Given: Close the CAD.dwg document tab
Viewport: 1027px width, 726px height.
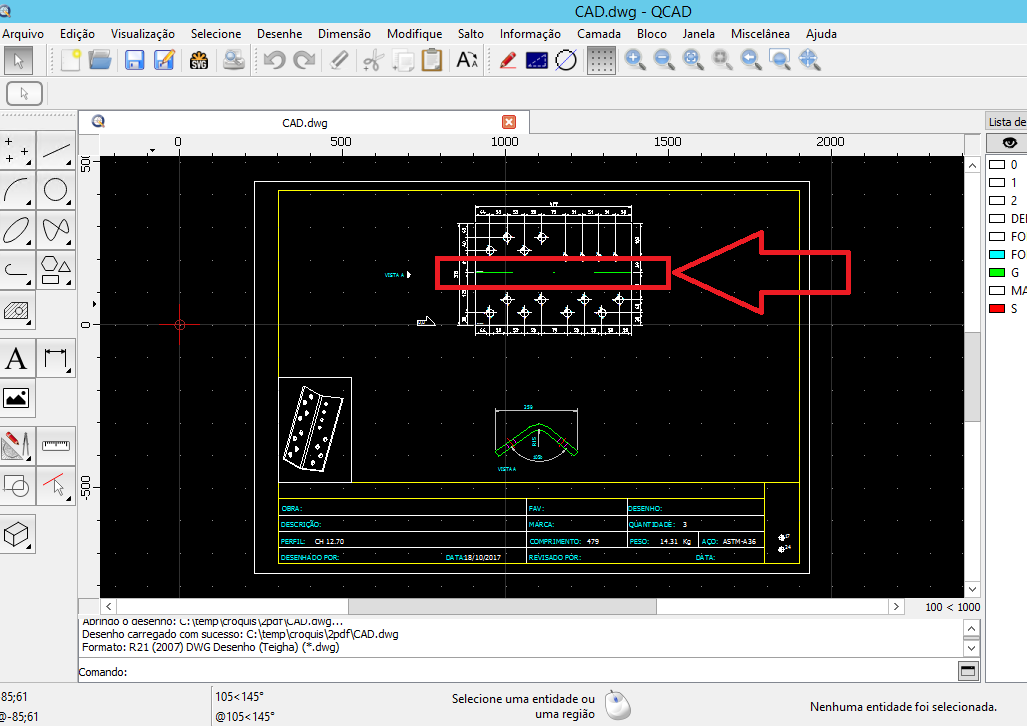Looking at the screenshot, I should click(509, 122).
